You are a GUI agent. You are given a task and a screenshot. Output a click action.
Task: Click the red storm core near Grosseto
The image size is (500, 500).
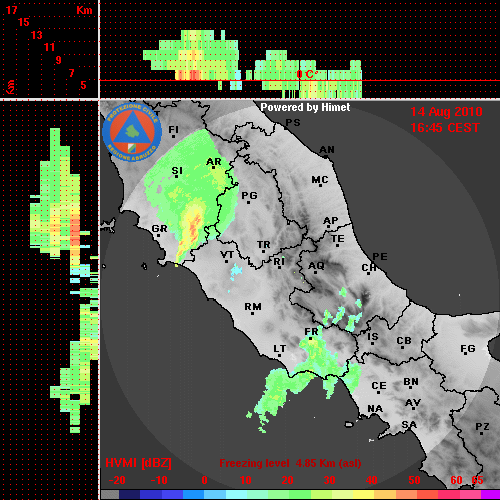[194, 228]
